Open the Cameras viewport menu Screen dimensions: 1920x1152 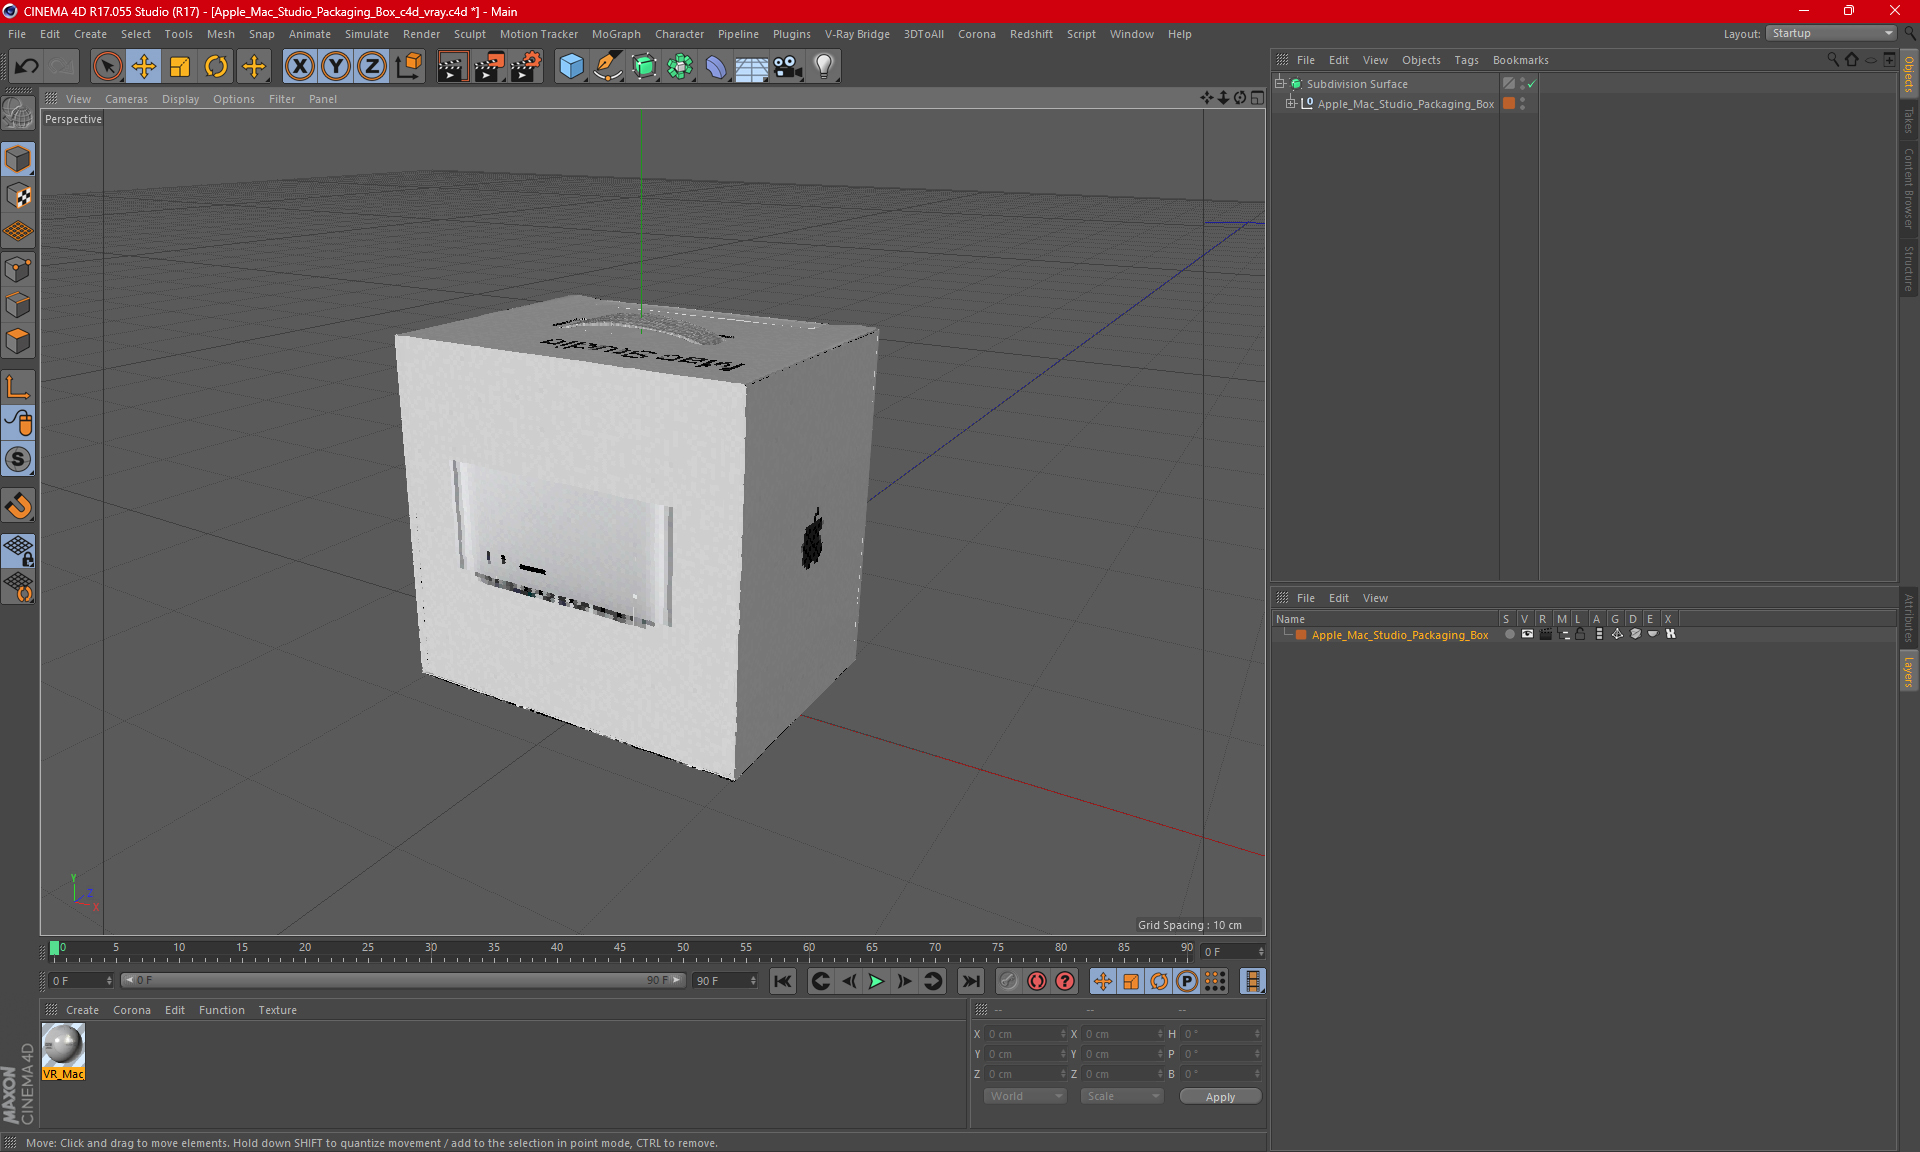tap(126, 99)
